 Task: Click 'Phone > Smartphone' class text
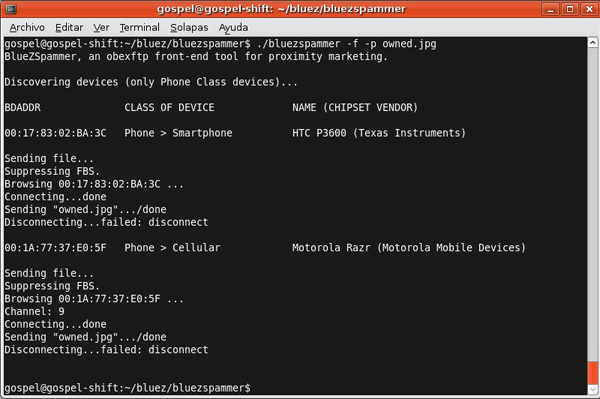pyautogui.click(x=178, y=133)
